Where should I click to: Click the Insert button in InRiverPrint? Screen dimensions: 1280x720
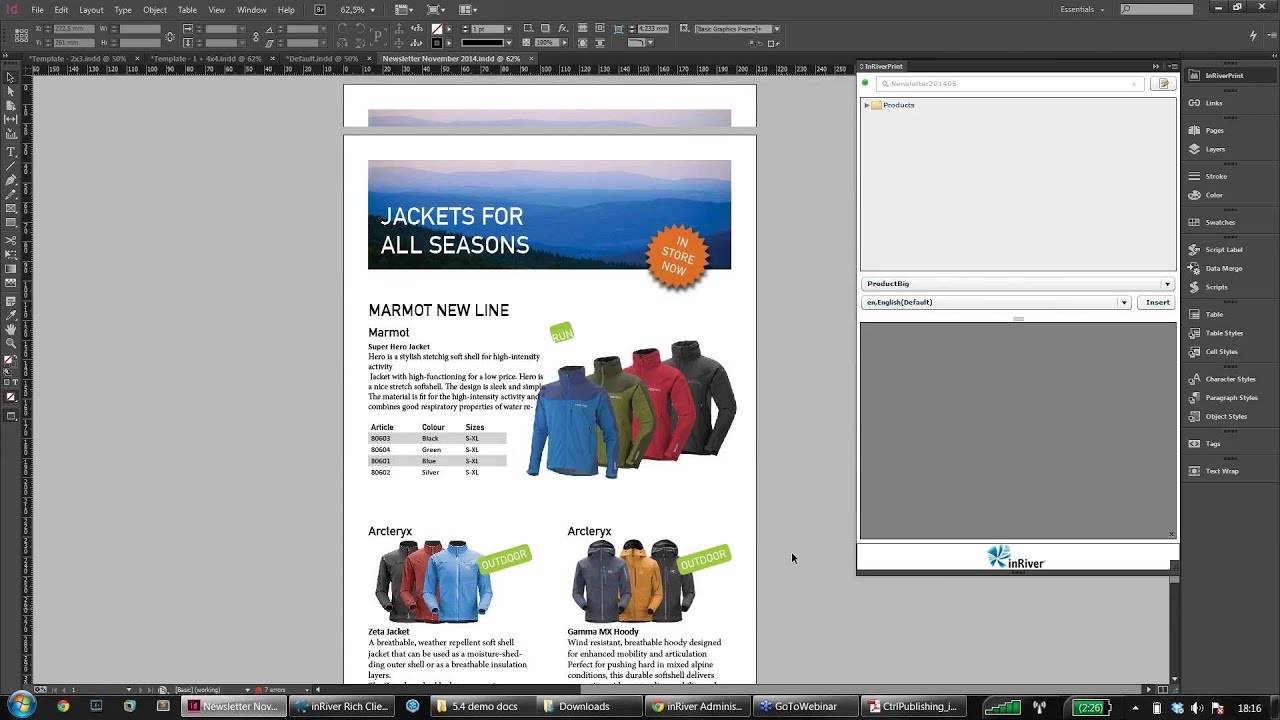pos(1157,302)
